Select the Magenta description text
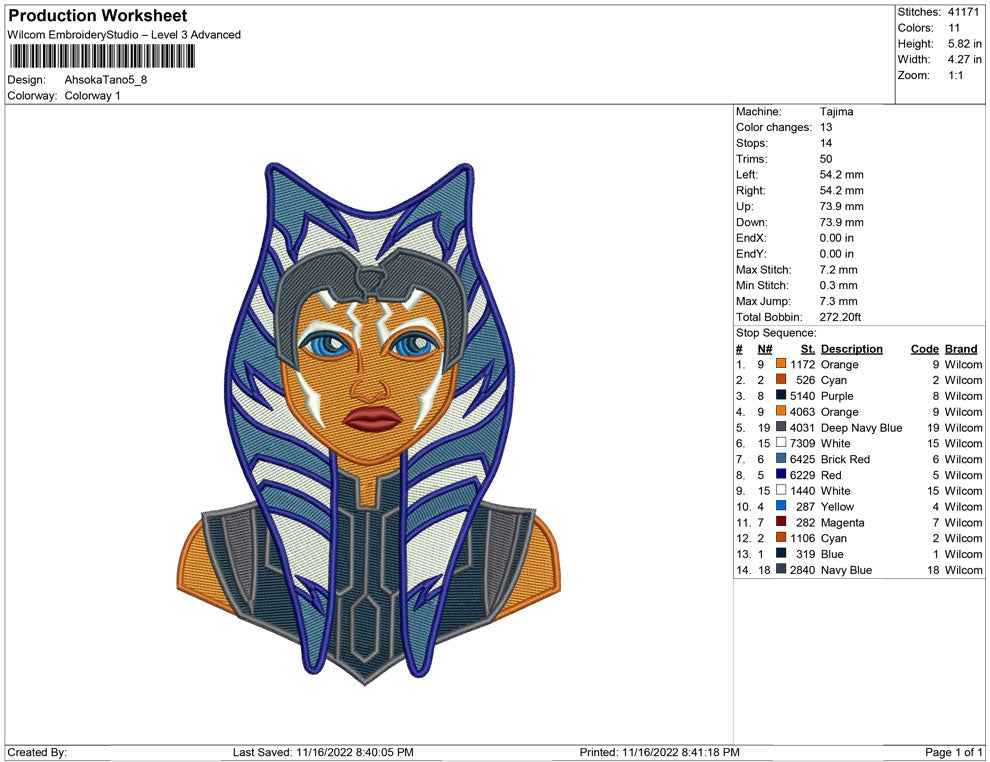This screenshot has height=762, width=990. click(842, 522)
